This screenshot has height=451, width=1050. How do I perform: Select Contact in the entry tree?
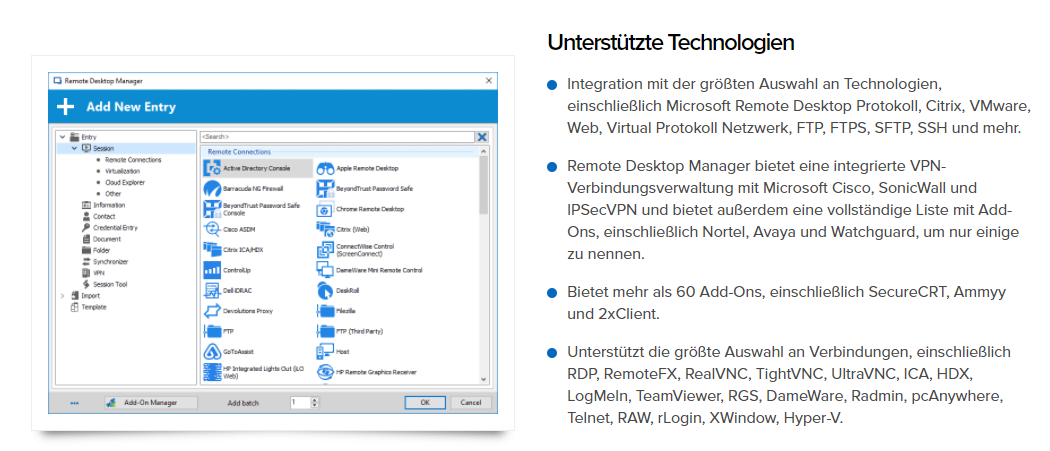(x=104, y=216)
